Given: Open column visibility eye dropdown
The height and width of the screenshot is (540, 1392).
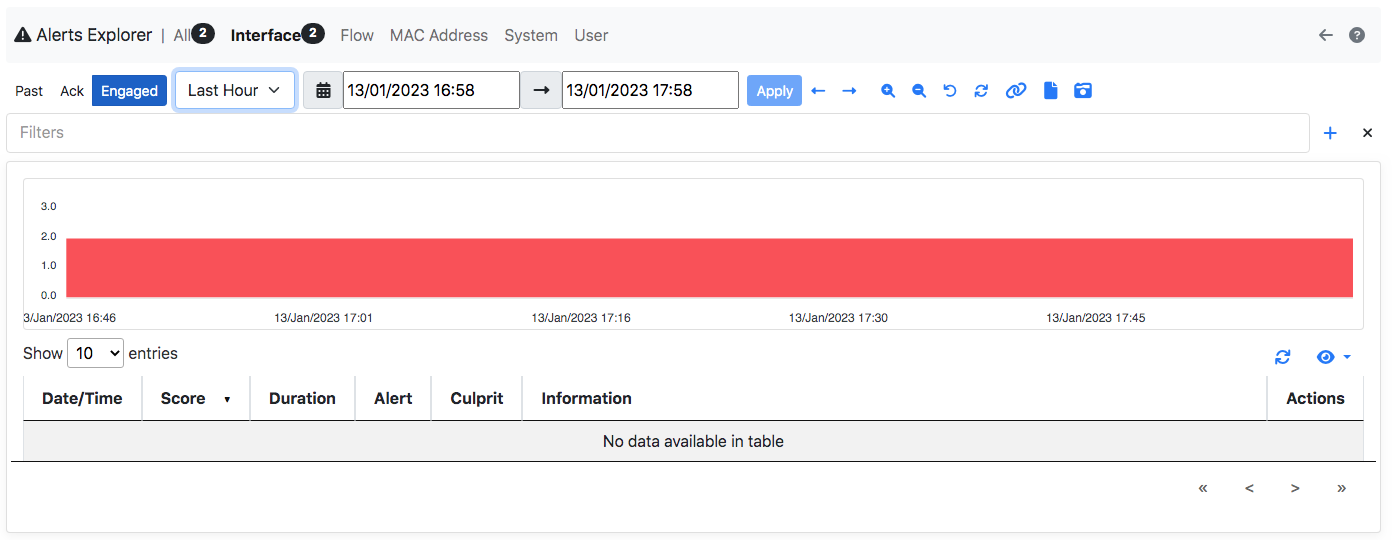Looking at the screenshot, I should (x=1334, y=357).
